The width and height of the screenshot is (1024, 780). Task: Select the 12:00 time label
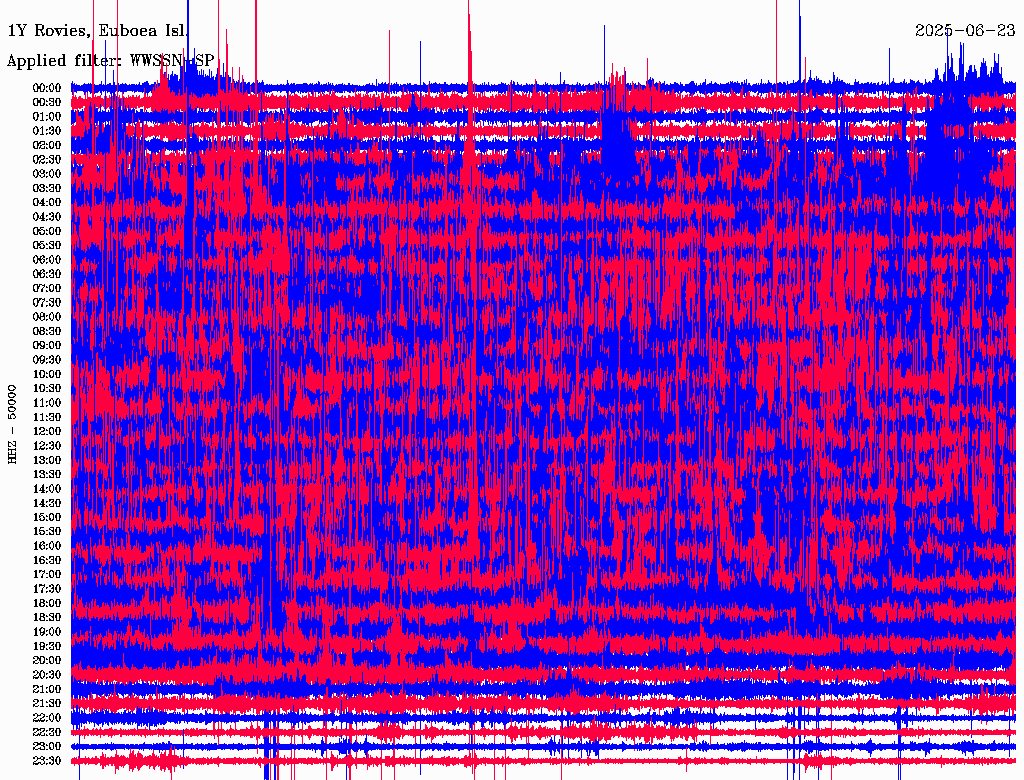(47, 431)
